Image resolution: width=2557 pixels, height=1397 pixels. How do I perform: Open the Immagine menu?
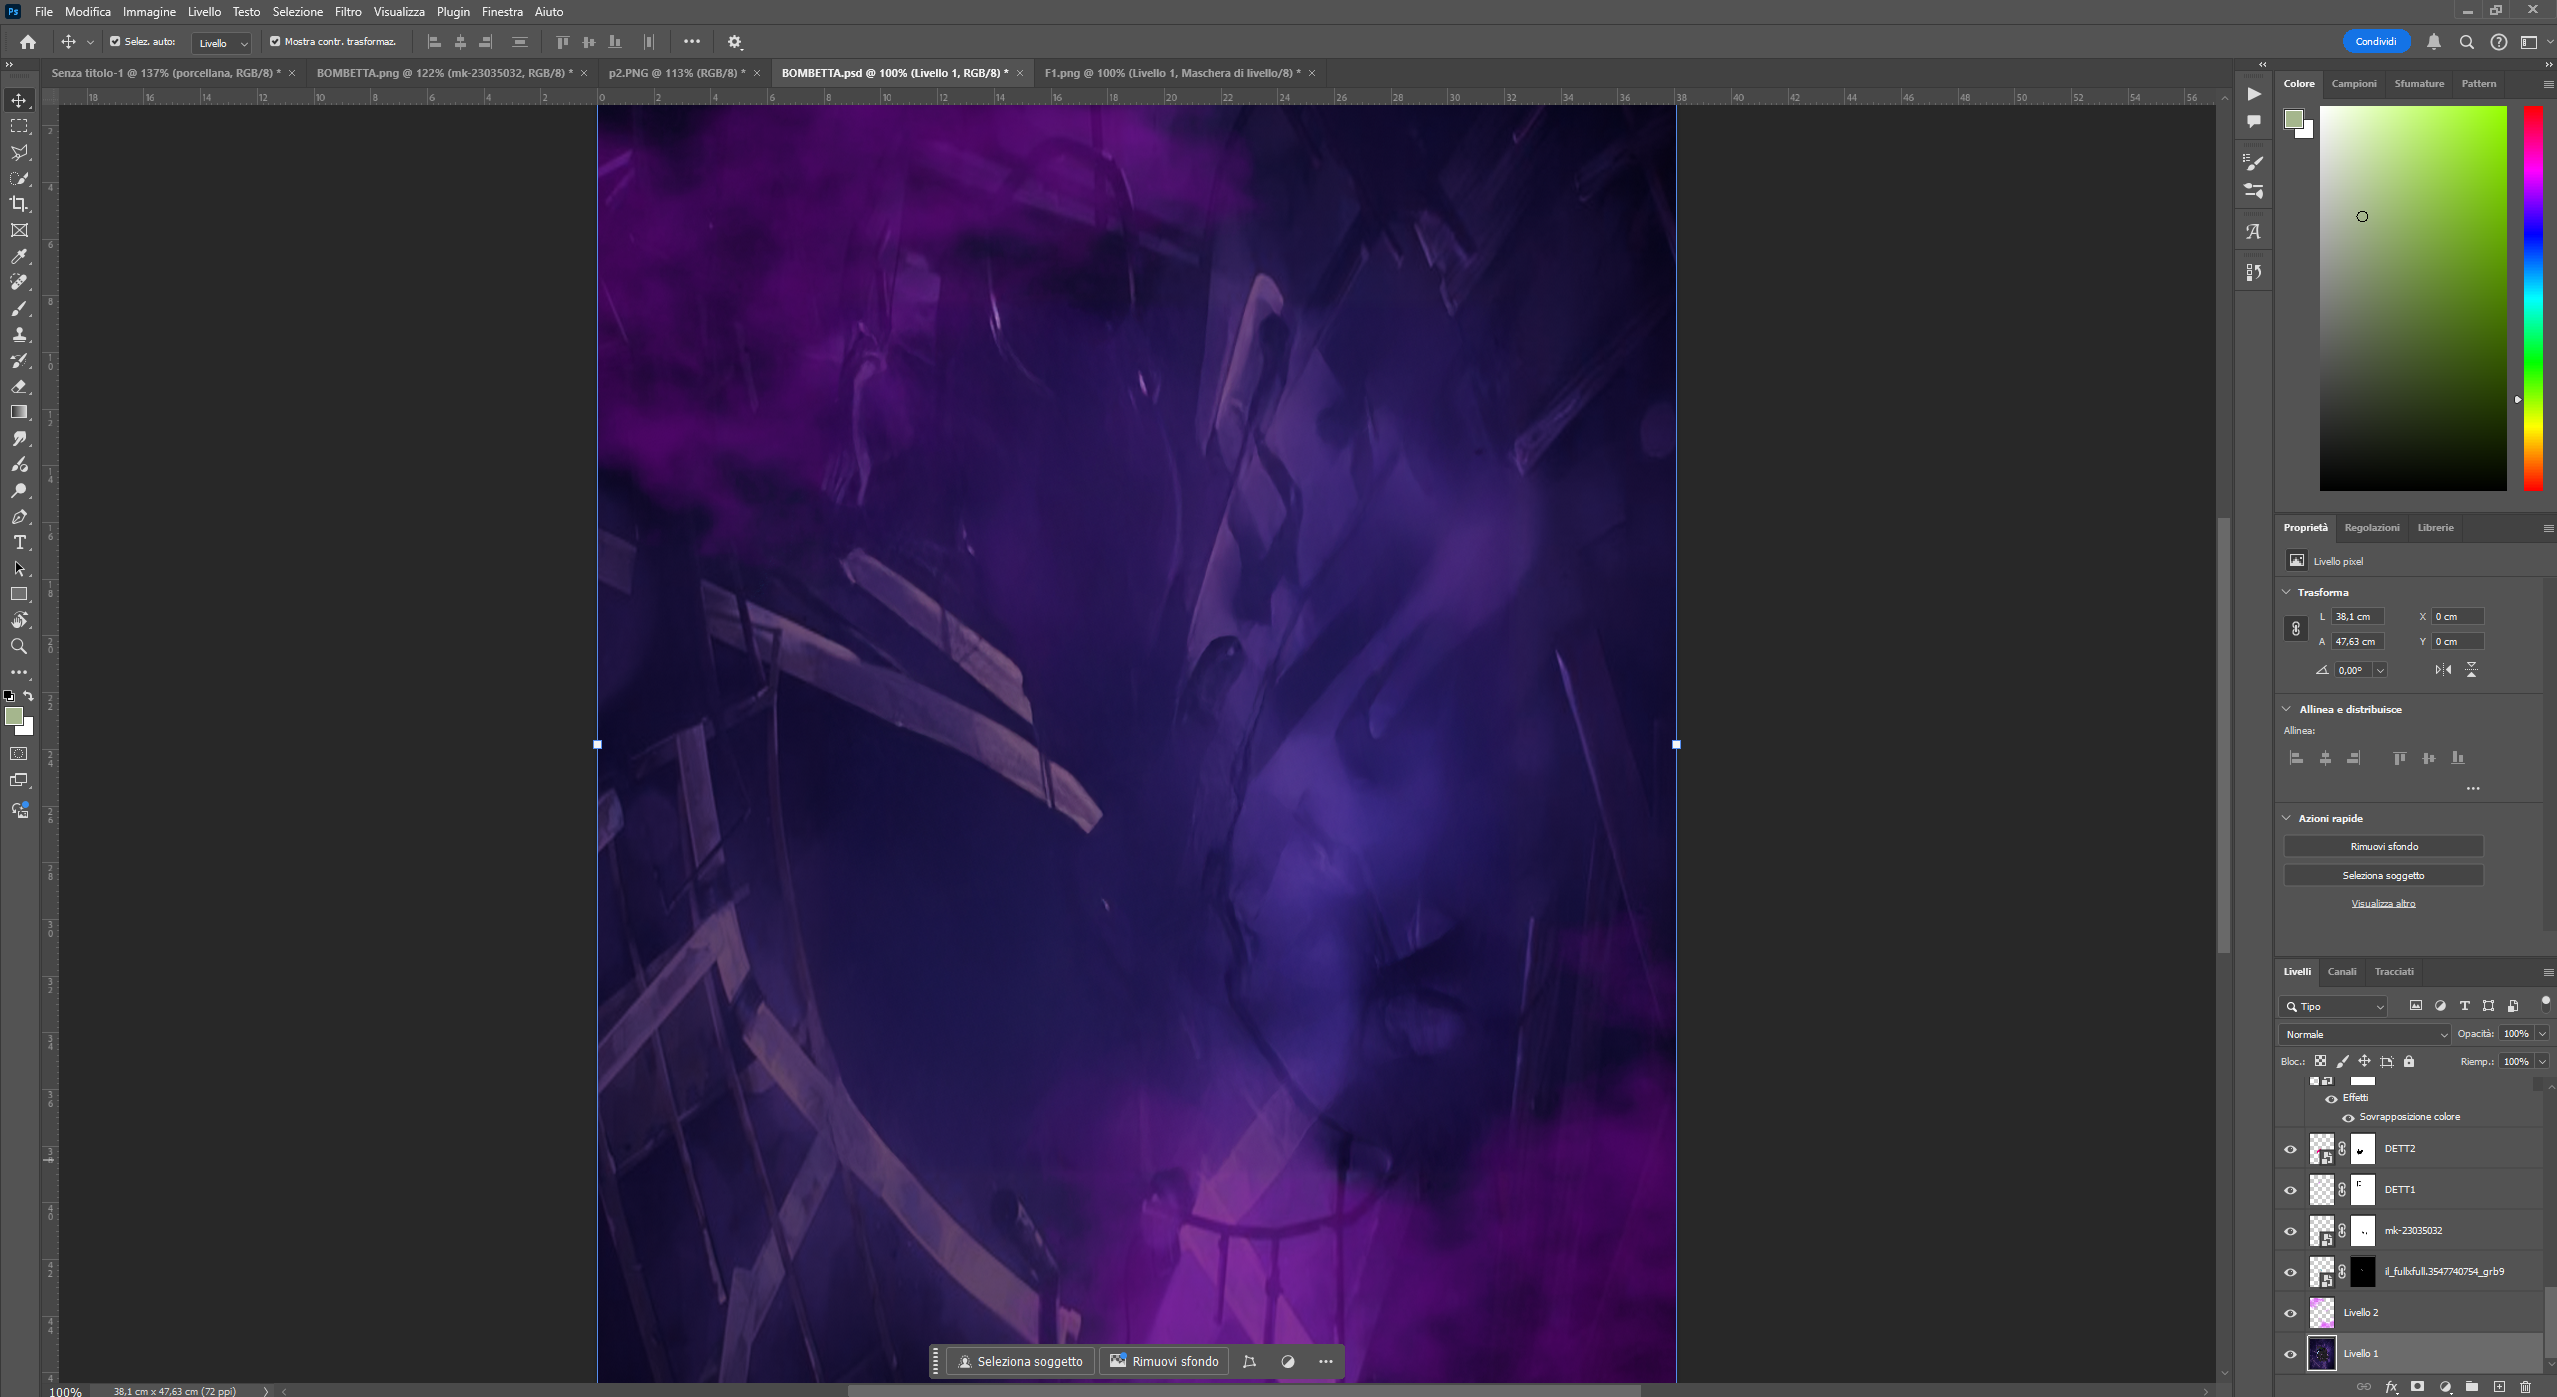(149, 12)
